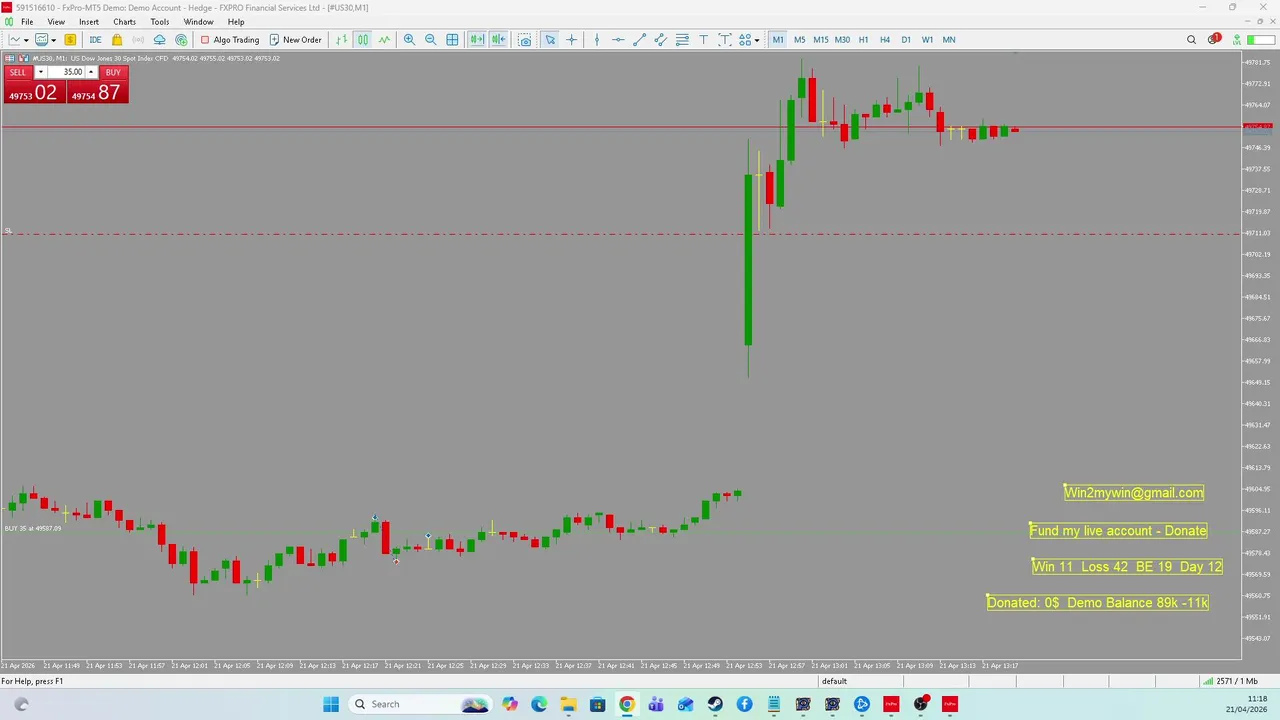
Task: Select the crosshair tool
Action: pyautogui.click(x=572, y=40)
